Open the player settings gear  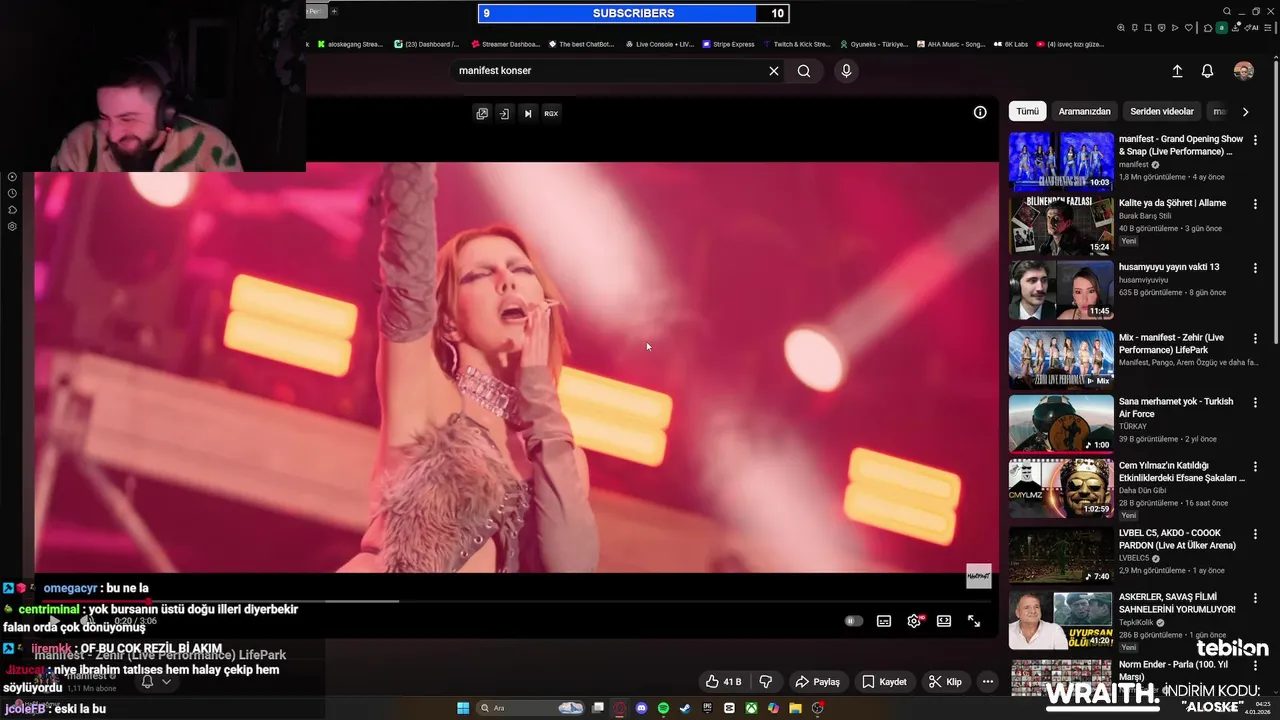[914, 621]
